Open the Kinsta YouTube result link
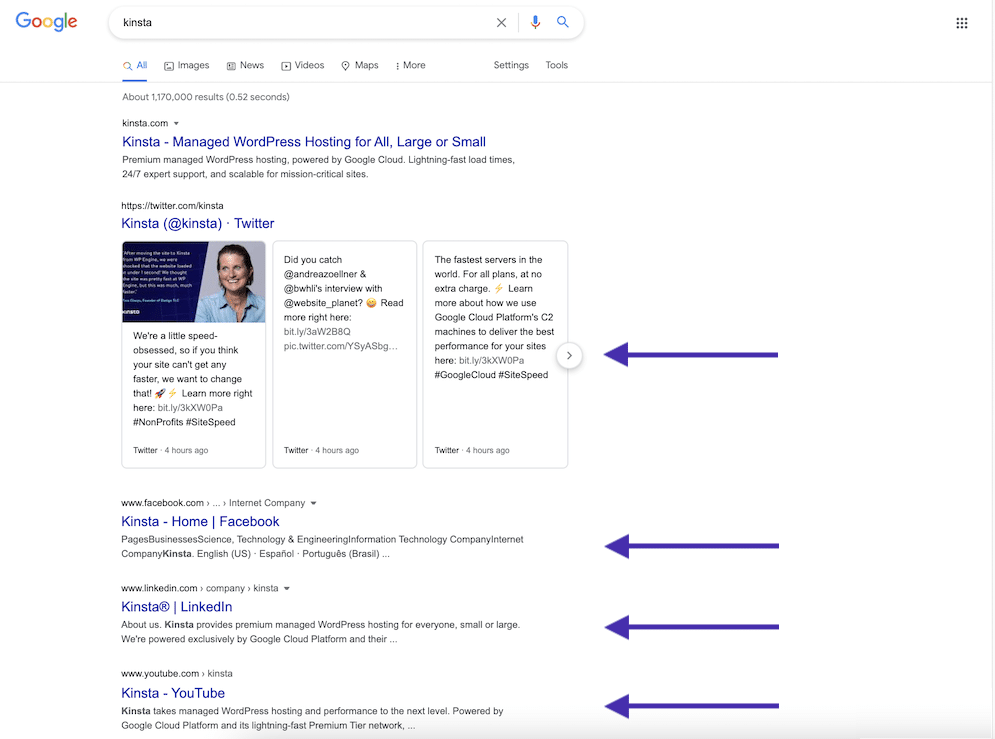The width and height of the screenshot is (995, 739). point(172,692)
